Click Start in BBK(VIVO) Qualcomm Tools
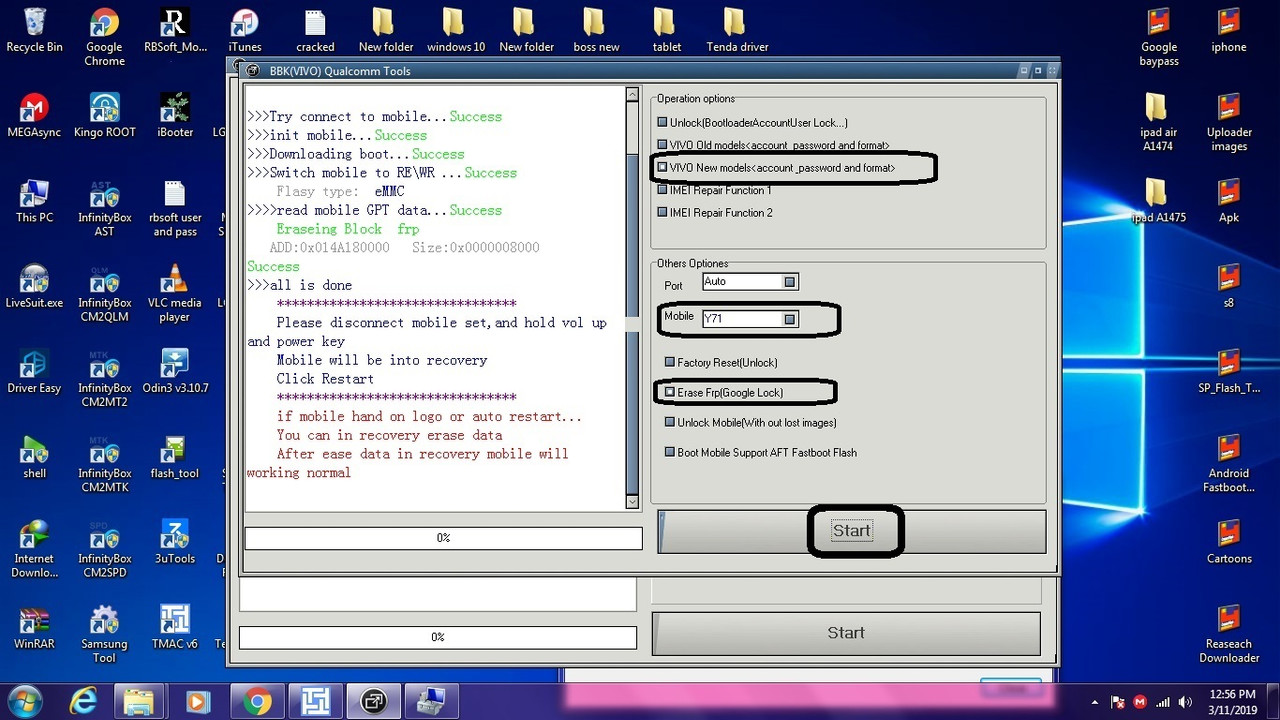Image resolution: width=1280 pixels, height=720 pixels. [851, 531]
